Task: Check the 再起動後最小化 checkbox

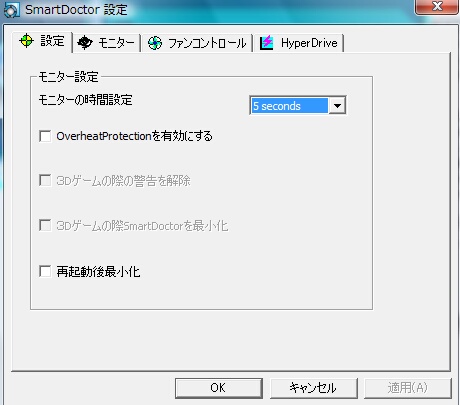Action: click(45, 271)
